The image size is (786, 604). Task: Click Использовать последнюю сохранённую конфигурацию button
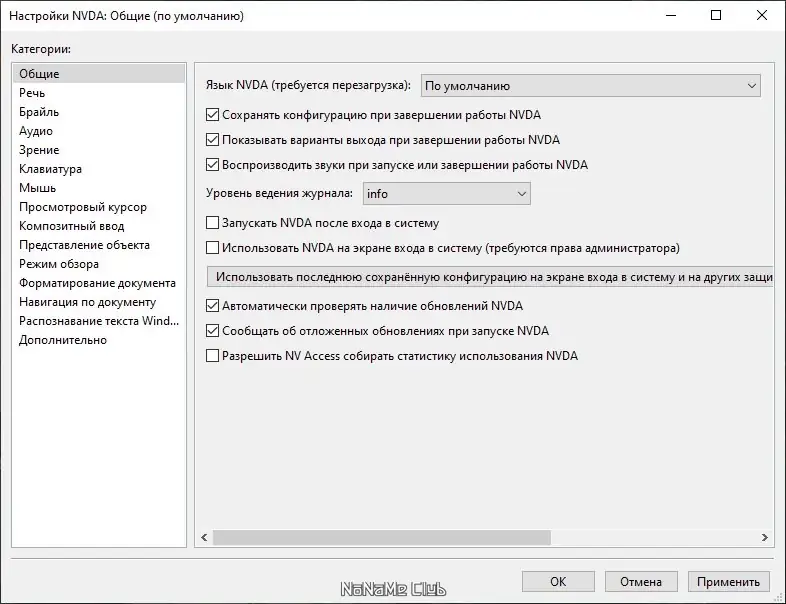(x=490, y=277)
